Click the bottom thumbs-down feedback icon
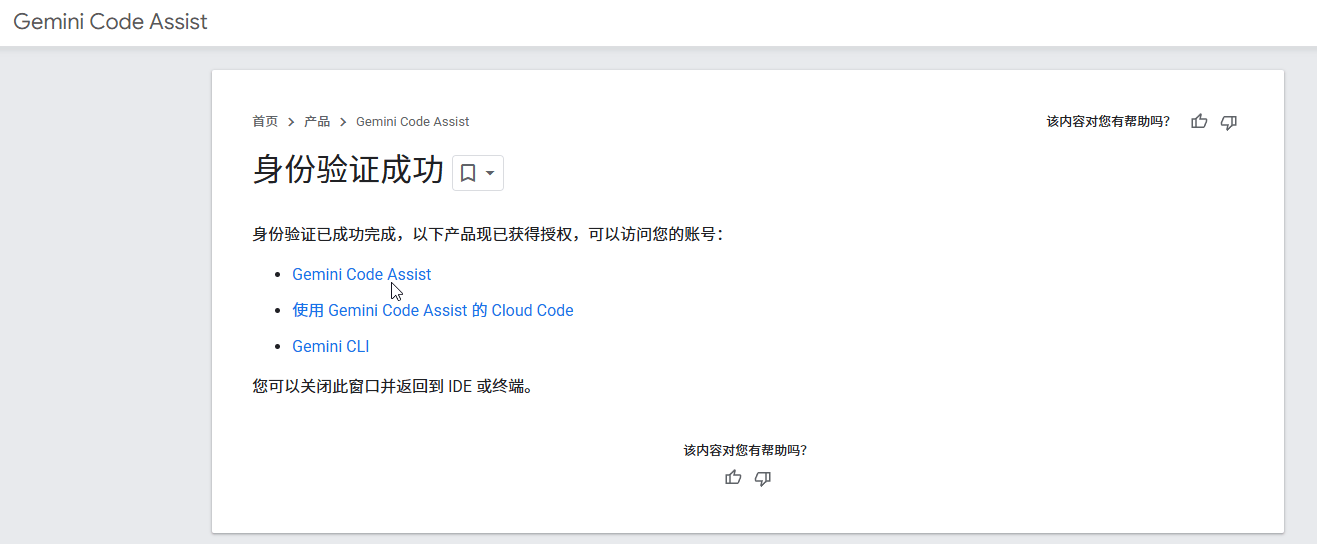Viewport: 1317px width, 544px height. (763, 478)
